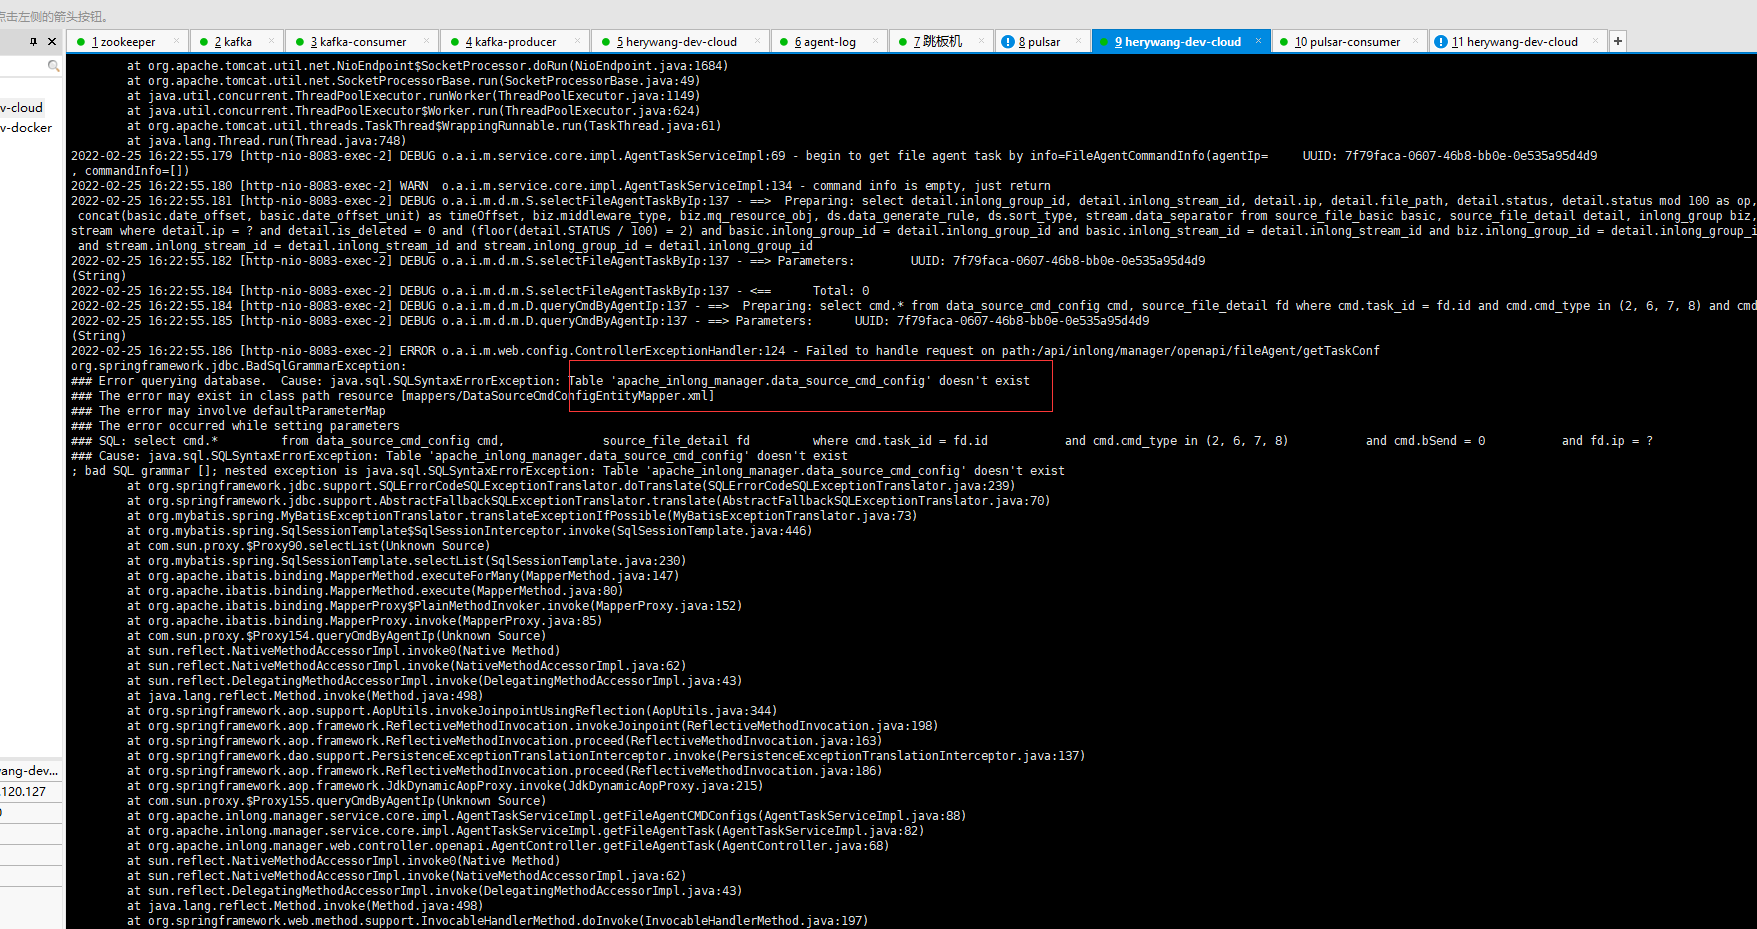The width and height of the screenshot is (1757, 929).
Task: Switch to the 6 agent-log tab
Action: 828,42
